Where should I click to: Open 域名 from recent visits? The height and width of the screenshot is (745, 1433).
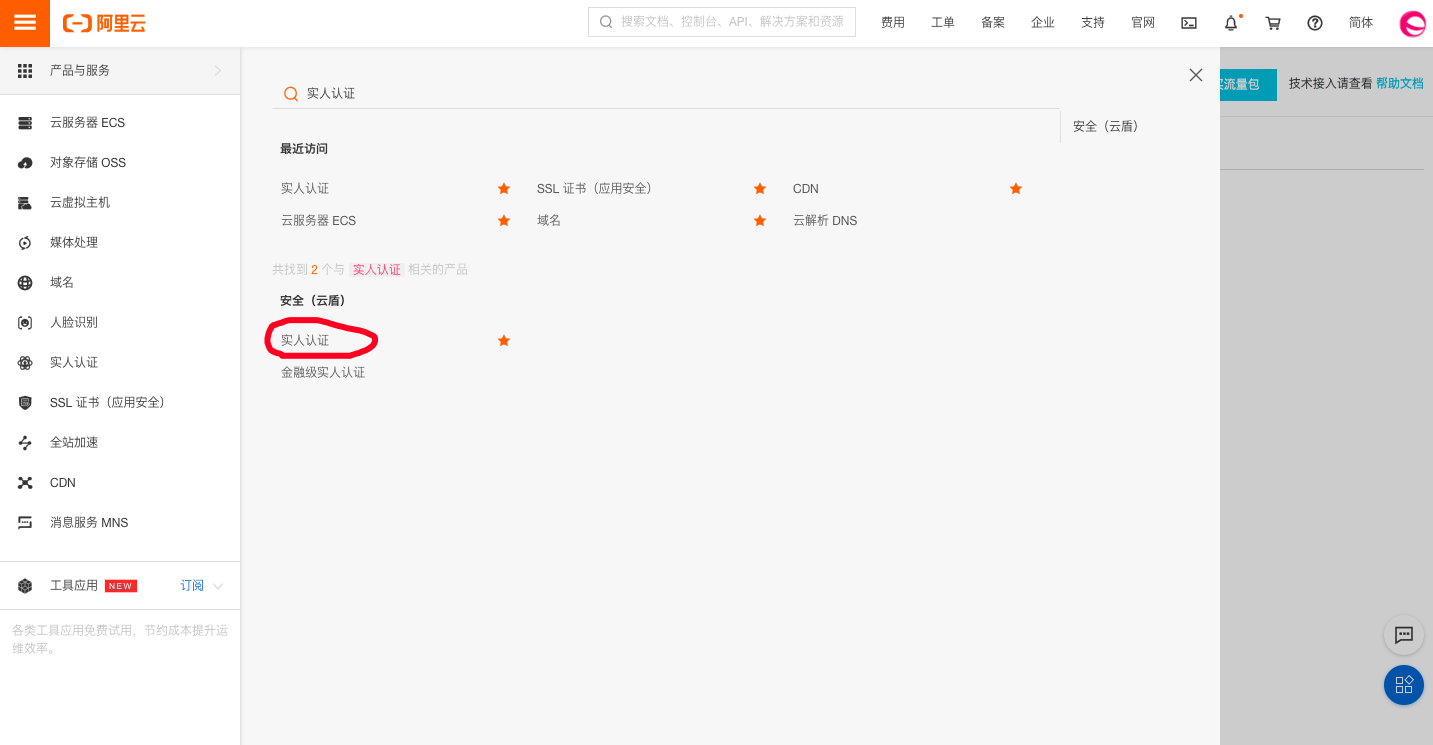[x=549, y=221]
